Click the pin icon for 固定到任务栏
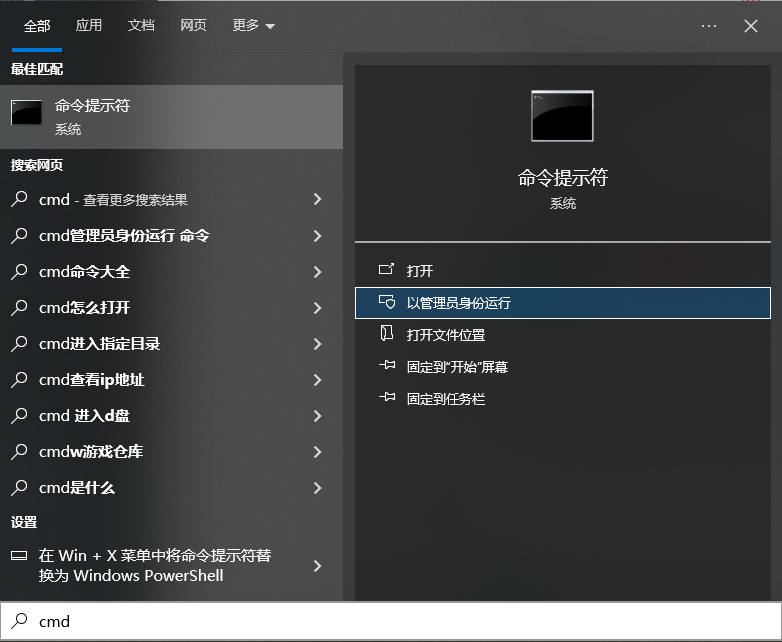The image size is (782, 642). [x=387, y=399]
